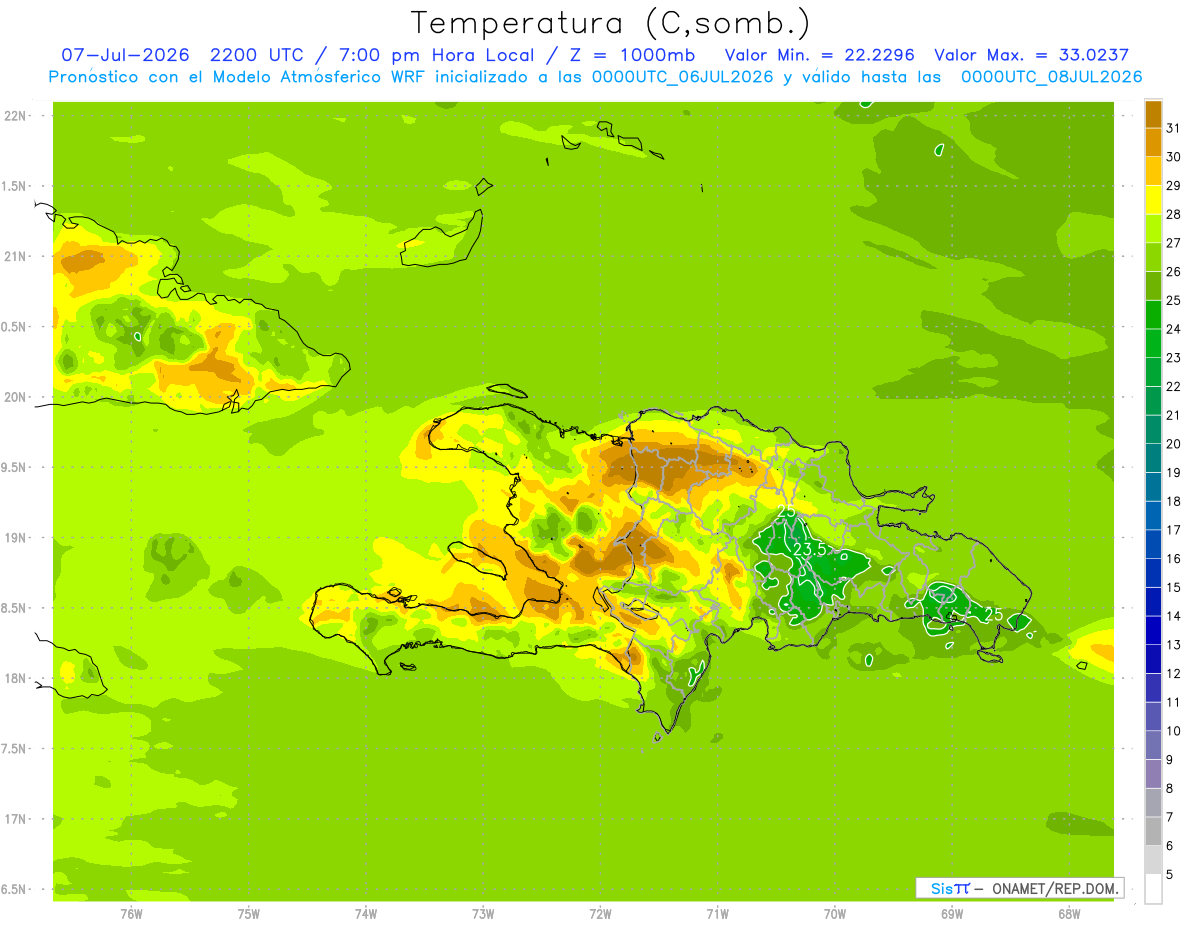This screenshot has height=927, width=1200.
Task: Click the '23.5' contour label on the map
Action: coord(809,550)
